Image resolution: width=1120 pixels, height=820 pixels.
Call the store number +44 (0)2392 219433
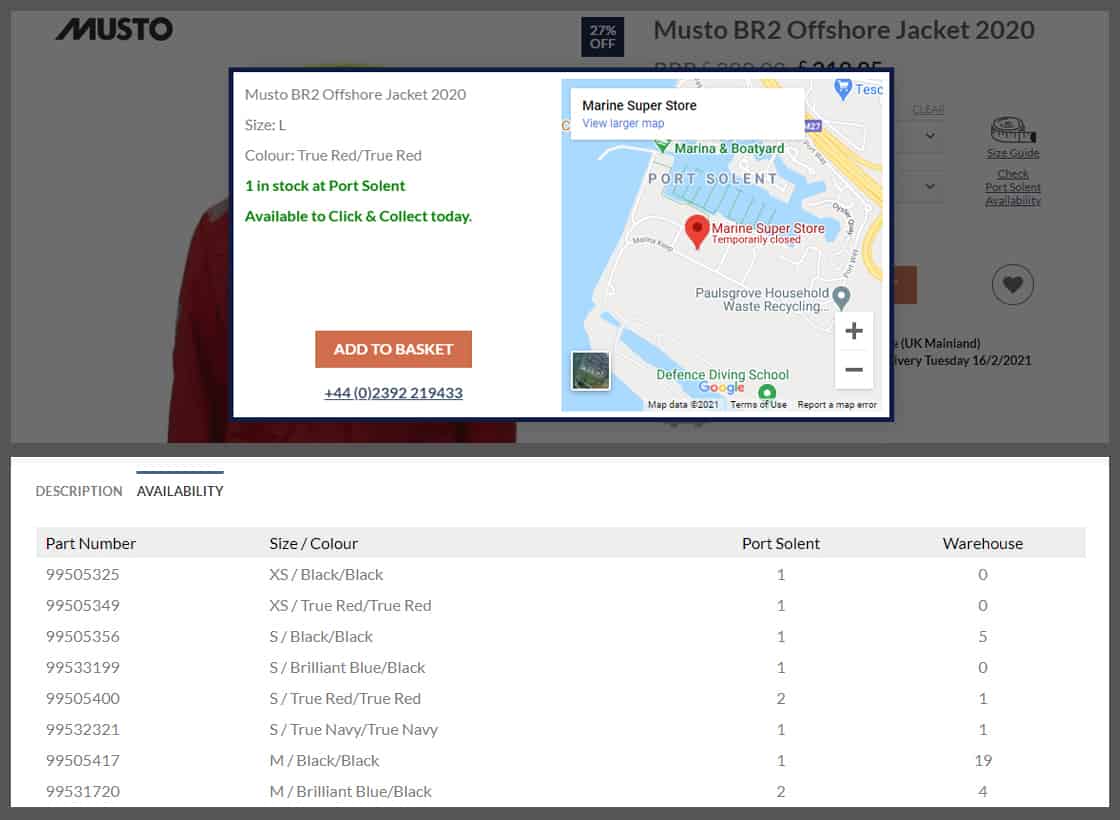coord(394,393)
